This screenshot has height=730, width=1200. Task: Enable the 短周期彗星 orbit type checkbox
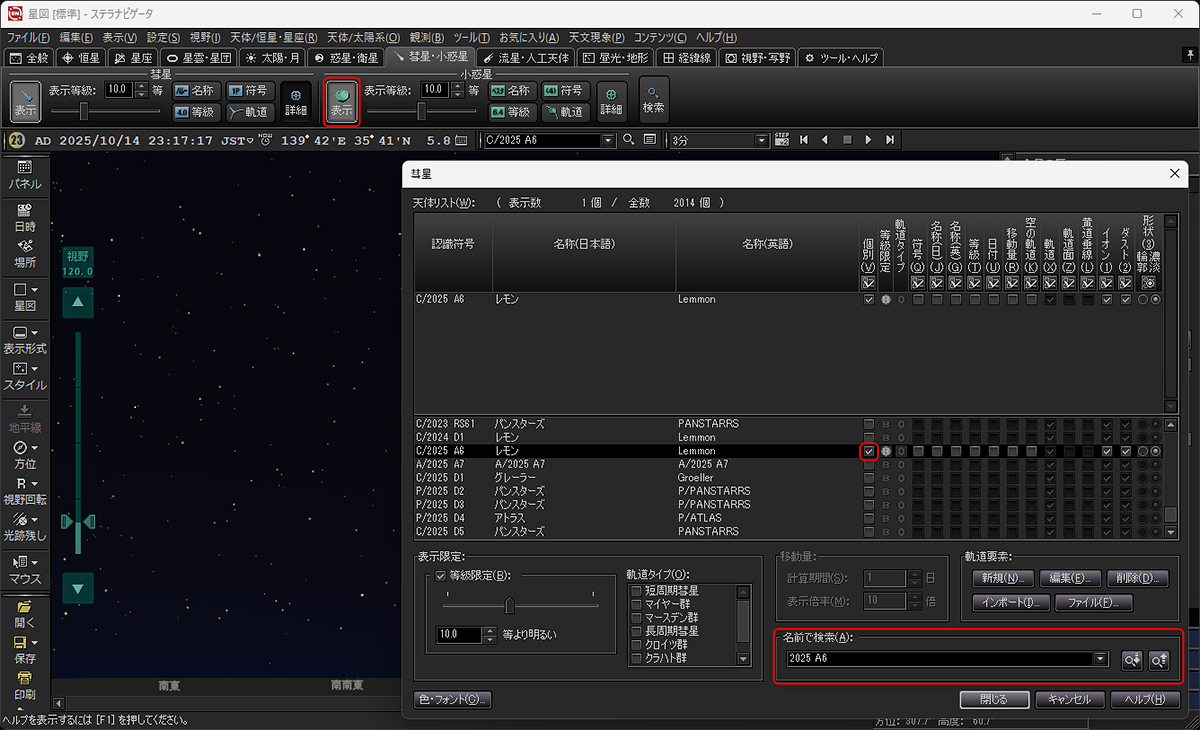click(x=636, y=590)
